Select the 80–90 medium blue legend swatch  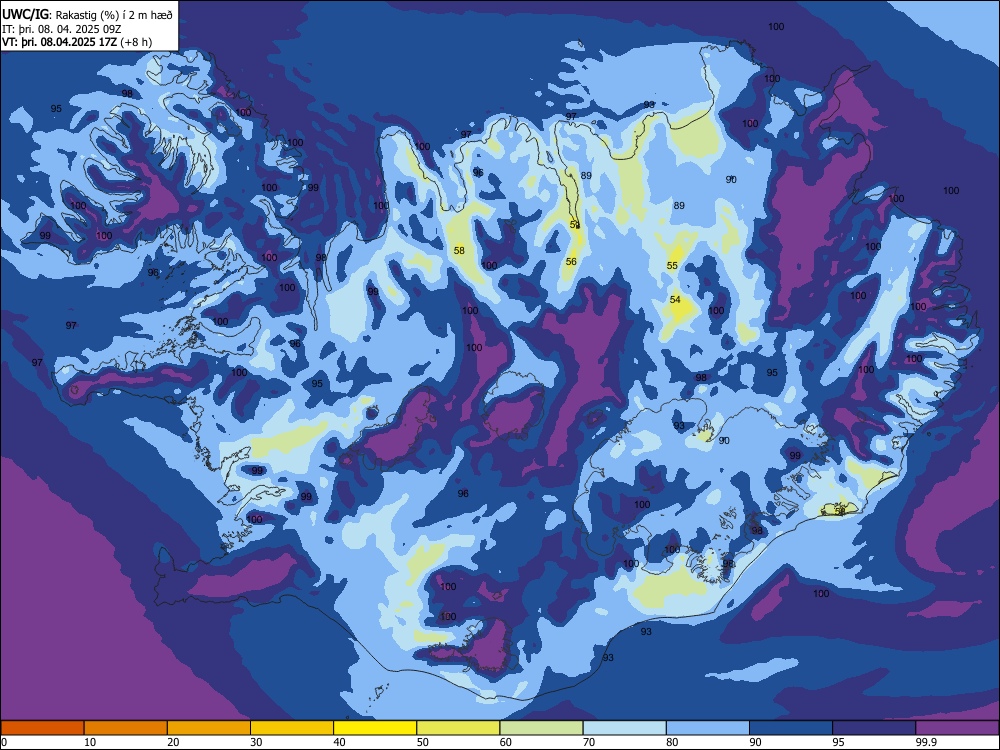pyautogui.click(x=708, y=728)
